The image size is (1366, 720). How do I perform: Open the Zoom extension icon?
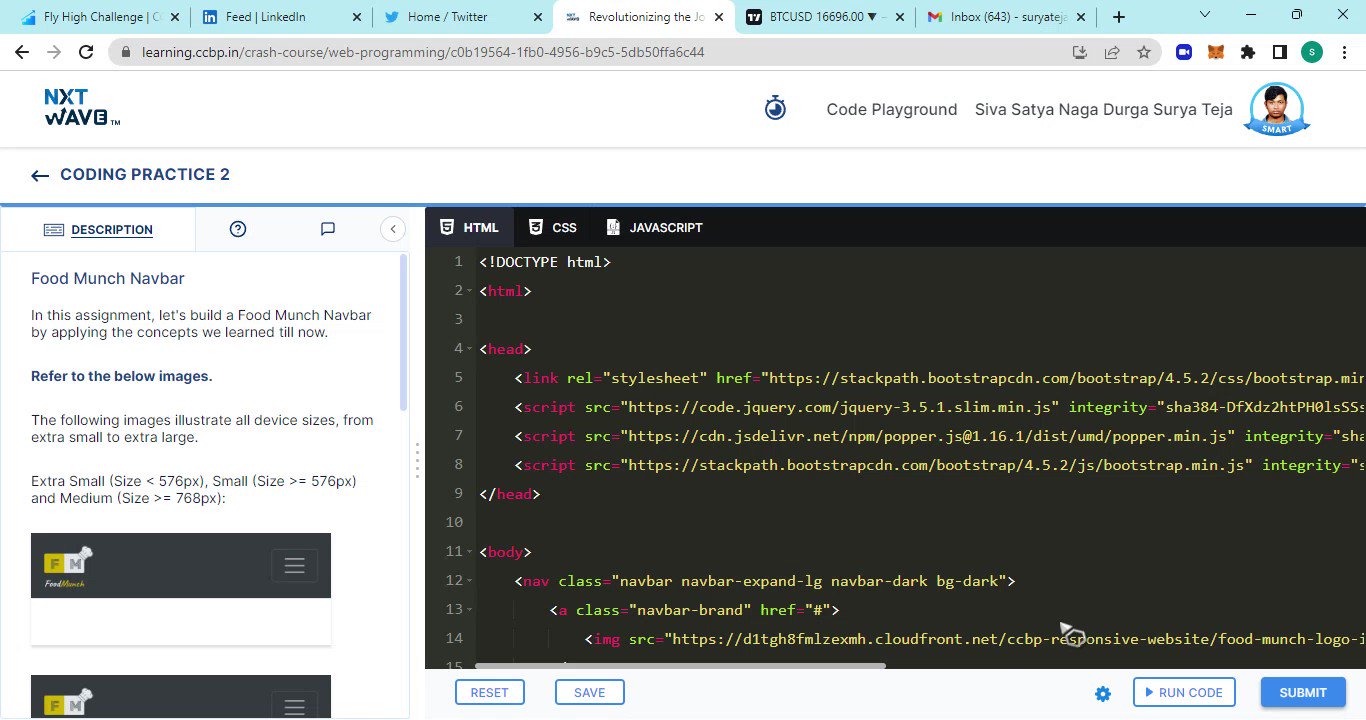[1184, 52]
